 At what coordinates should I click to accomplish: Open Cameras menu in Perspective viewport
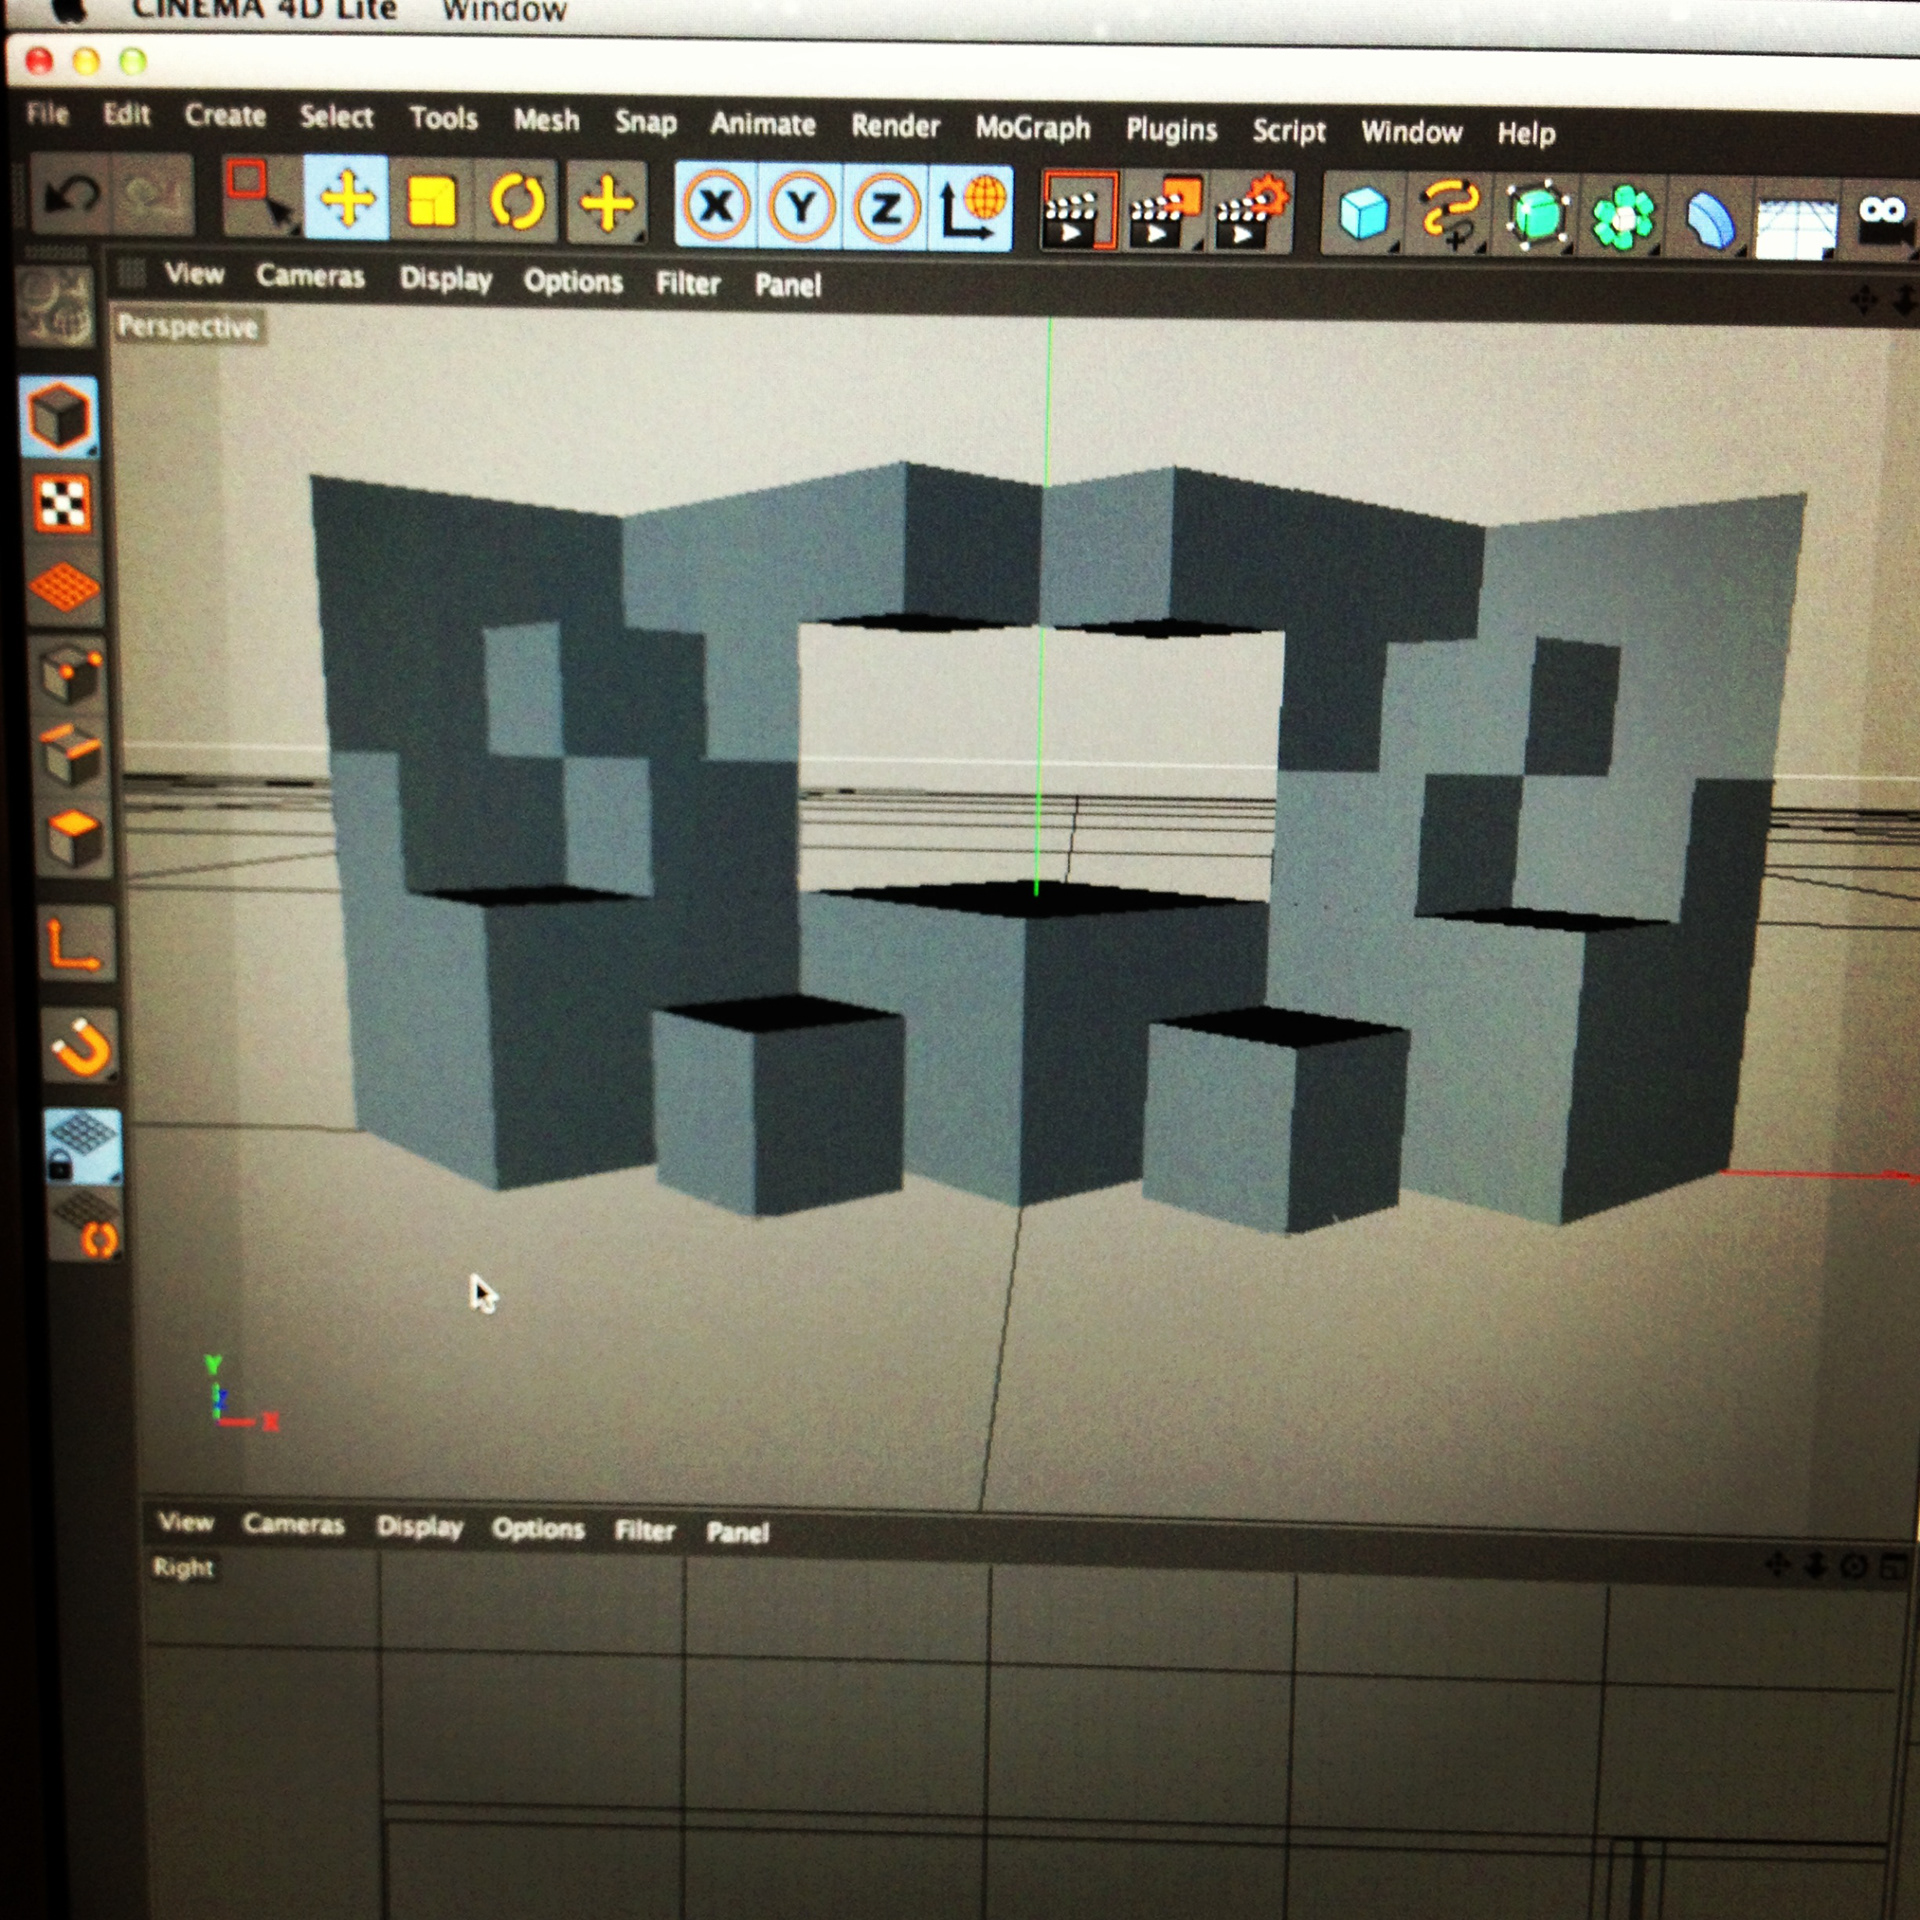click(310, 276)
